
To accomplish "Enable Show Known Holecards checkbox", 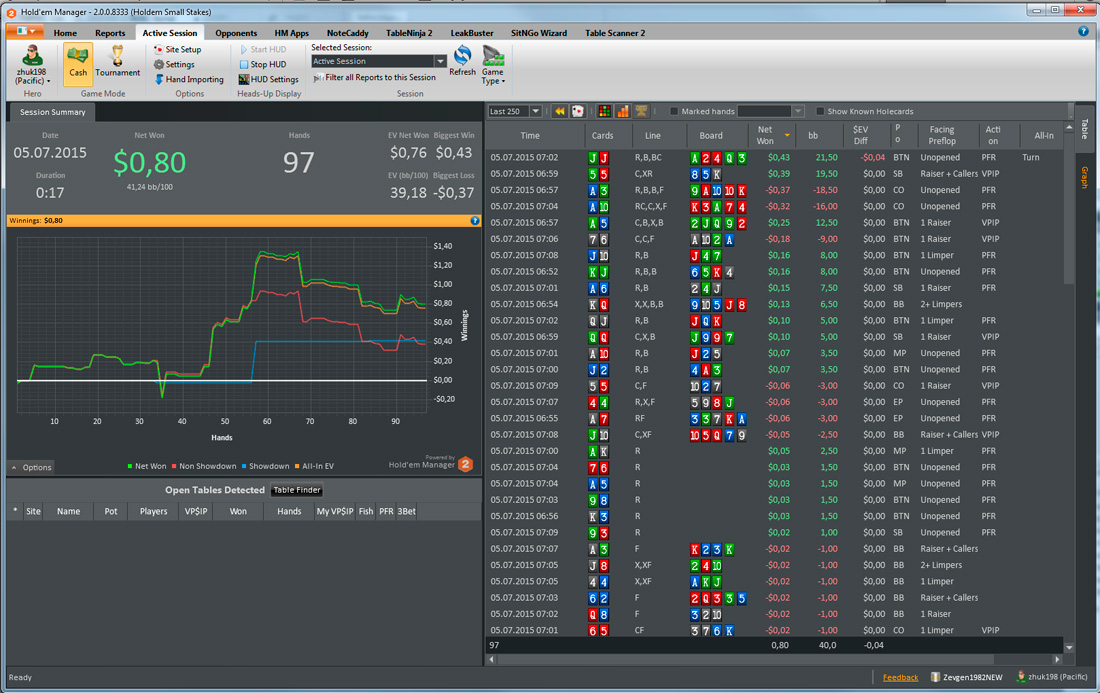I will pyautogui.click(x=819, y=112).
